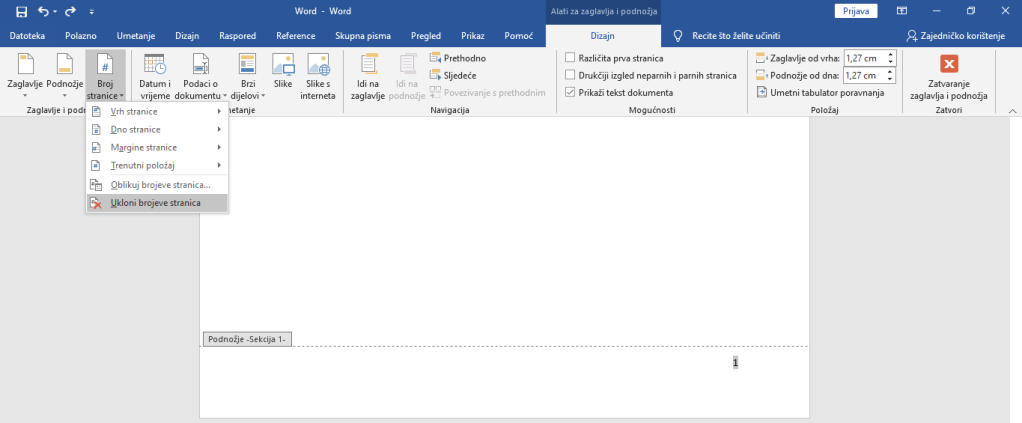Viewport: 1022px width, 423px height.
Task: Uncheck Prikaži tekst dokumenta
Action: [x=571, y=92]
